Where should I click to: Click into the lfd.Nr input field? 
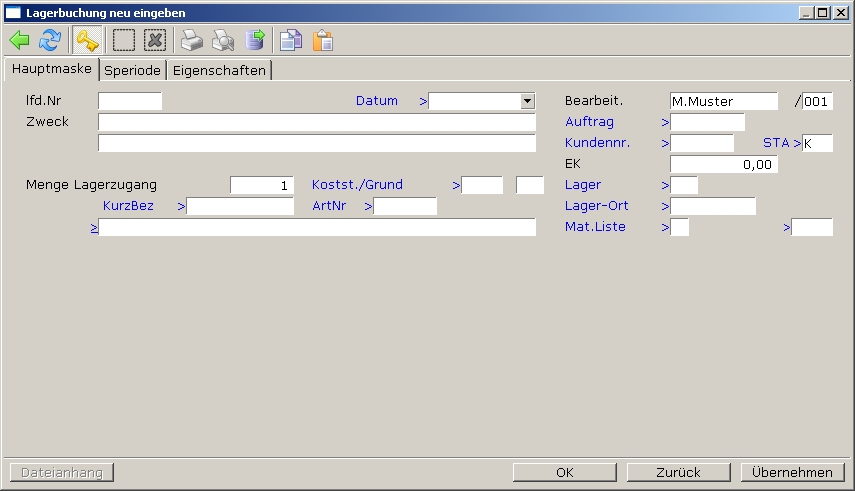click(x=130, y=101)
